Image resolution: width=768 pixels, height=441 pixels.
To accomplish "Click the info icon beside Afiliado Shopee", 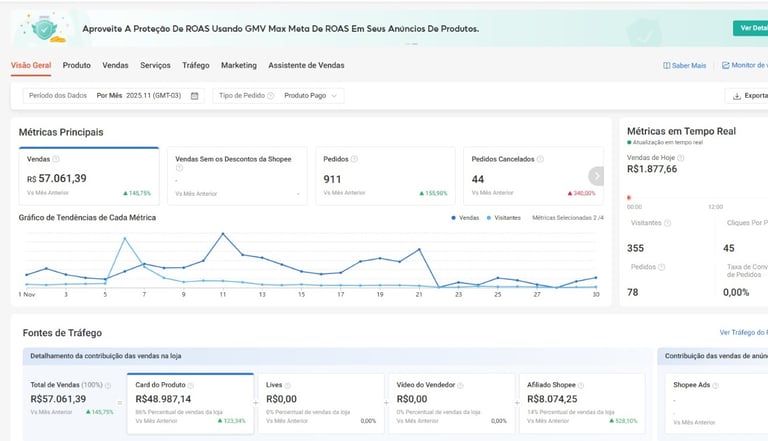I will (581, 385).
